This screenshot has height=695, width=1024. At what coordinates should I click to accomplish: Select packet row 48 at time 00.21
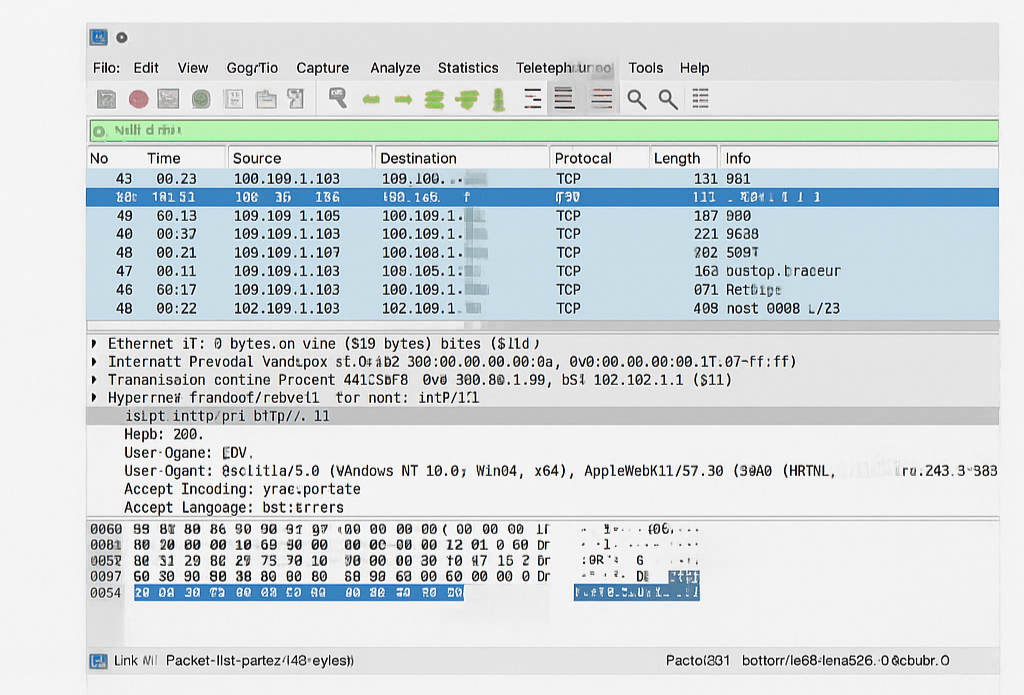pyautogui.click(x=542, y=253)
